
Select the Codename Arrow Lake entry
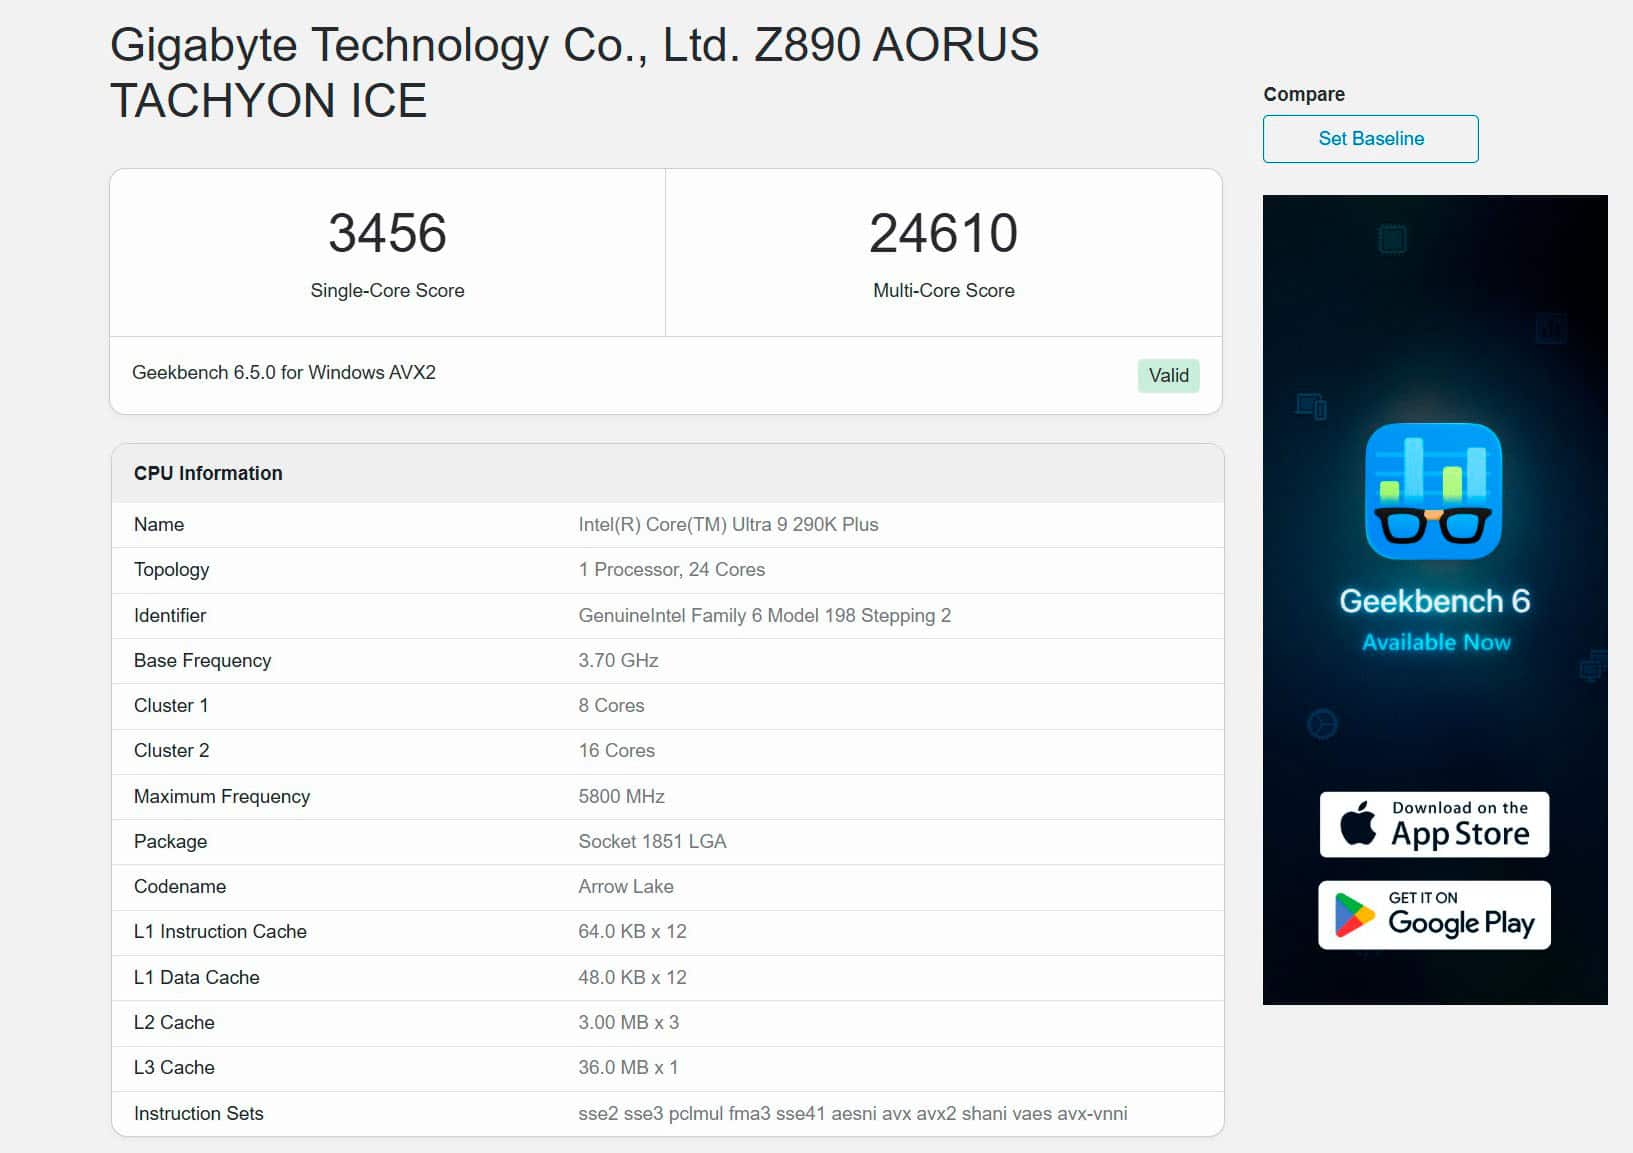tap(626, 886)
